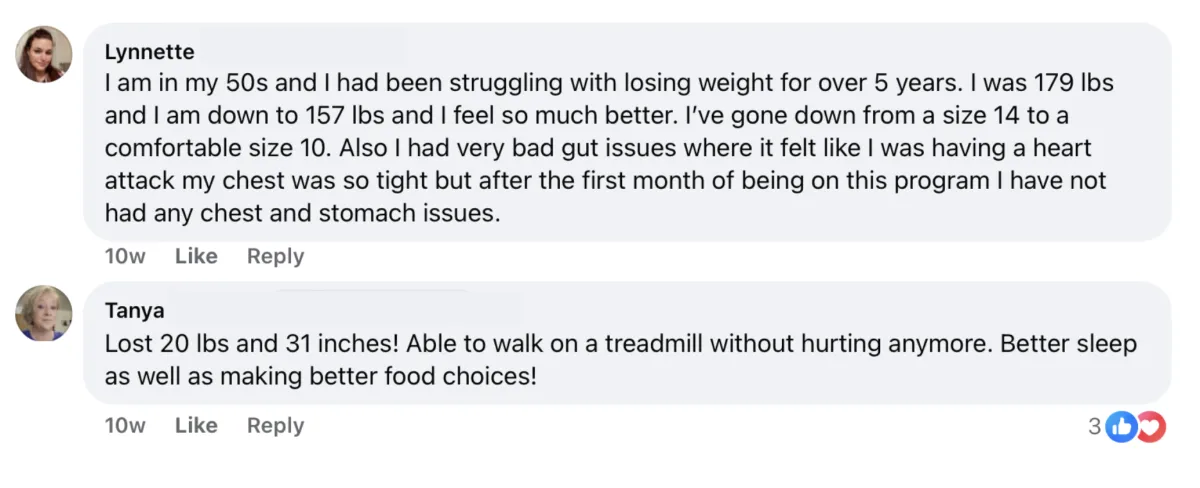
Task: Open Tanya's profile picture
Action: pyautogui.click(x=44, y=313)
